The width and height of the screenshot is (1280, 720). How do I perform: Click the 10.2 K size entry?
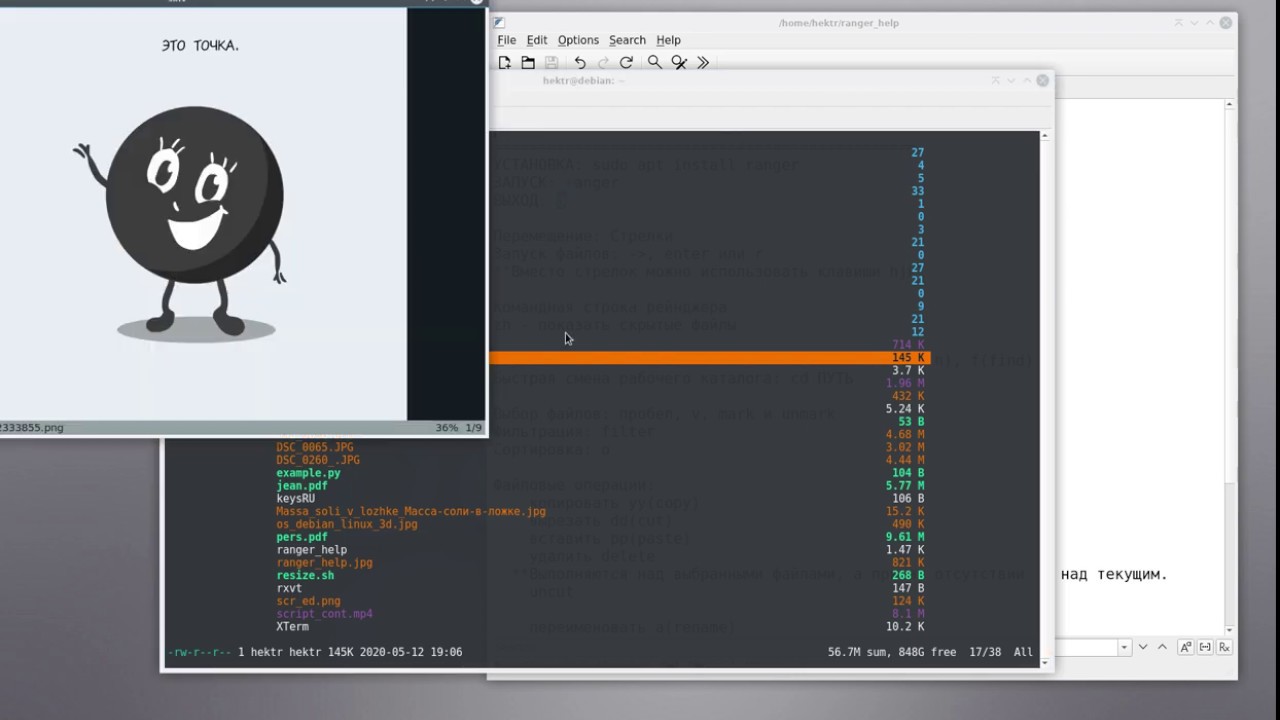[x=905, y=627]
